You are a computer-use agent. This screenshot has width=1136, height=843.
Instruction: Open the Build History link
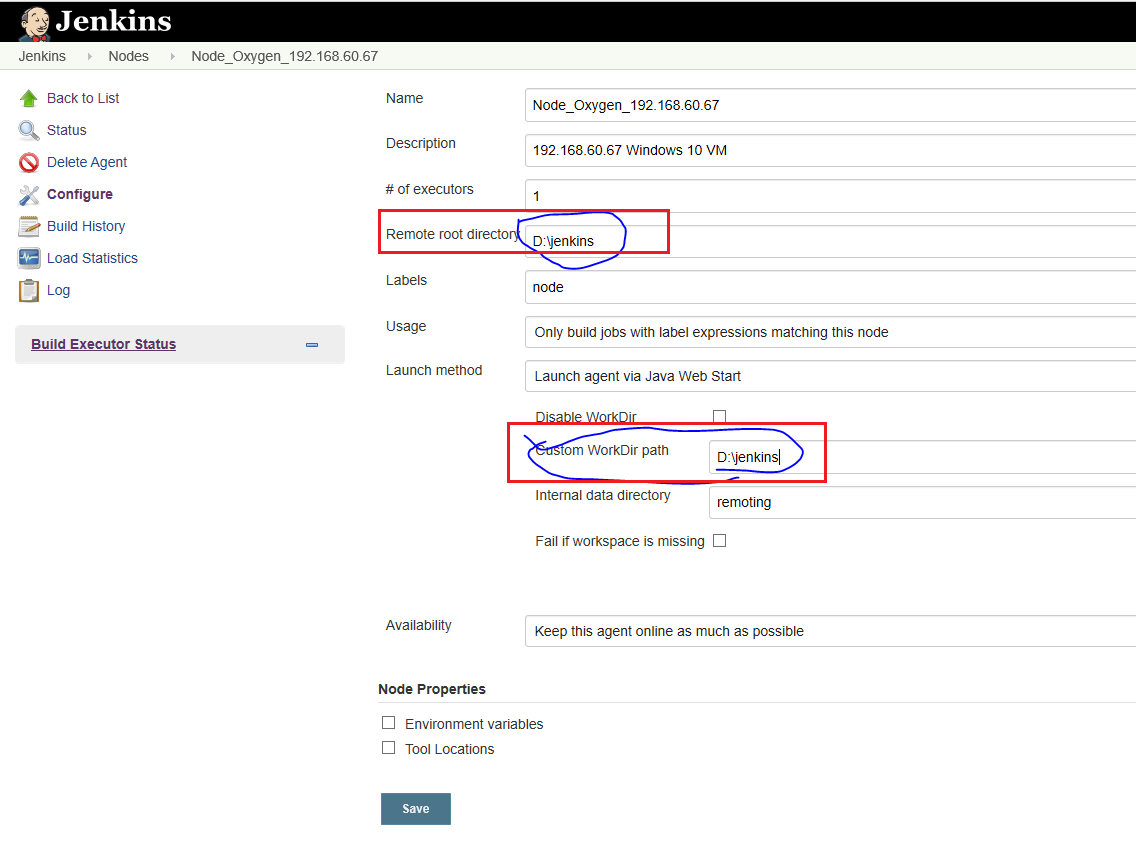pos(86,226)
